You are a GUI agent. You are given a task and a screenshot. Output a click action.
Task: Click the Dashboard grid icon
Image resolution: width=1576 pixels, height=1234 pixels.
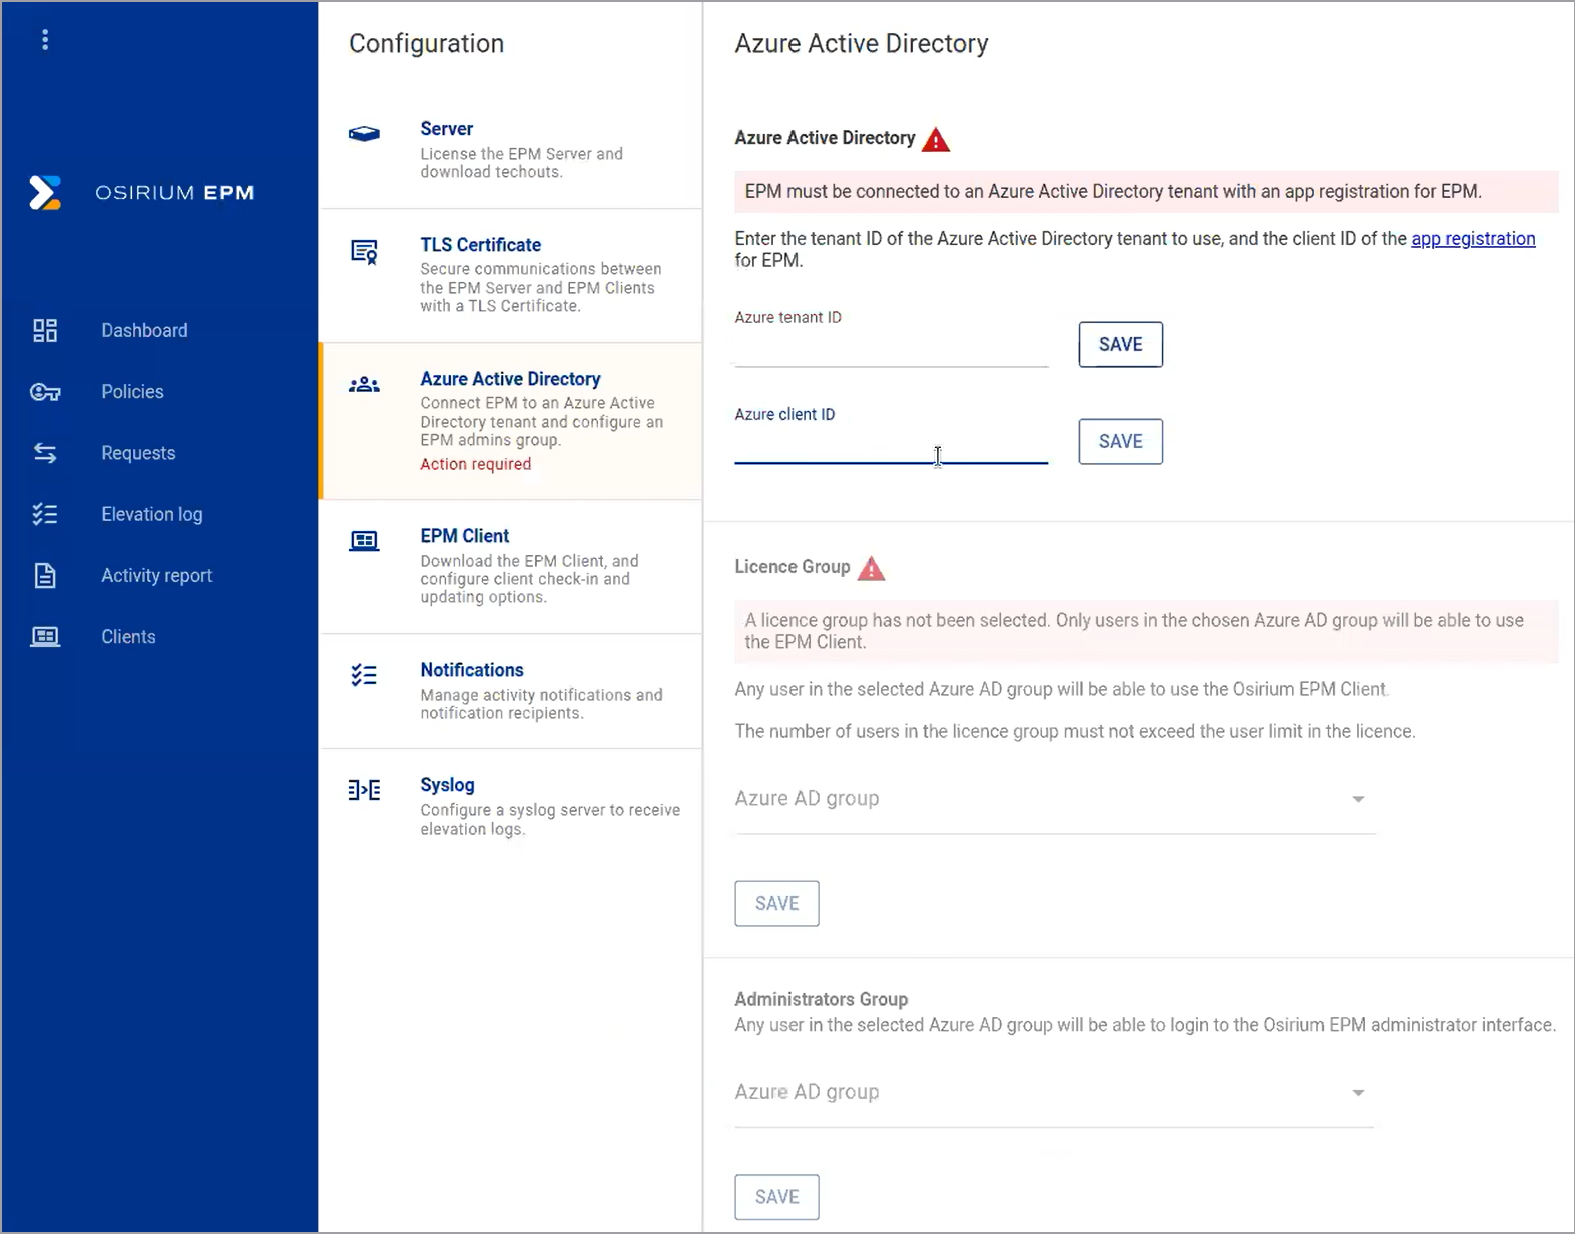click(45, 330)
